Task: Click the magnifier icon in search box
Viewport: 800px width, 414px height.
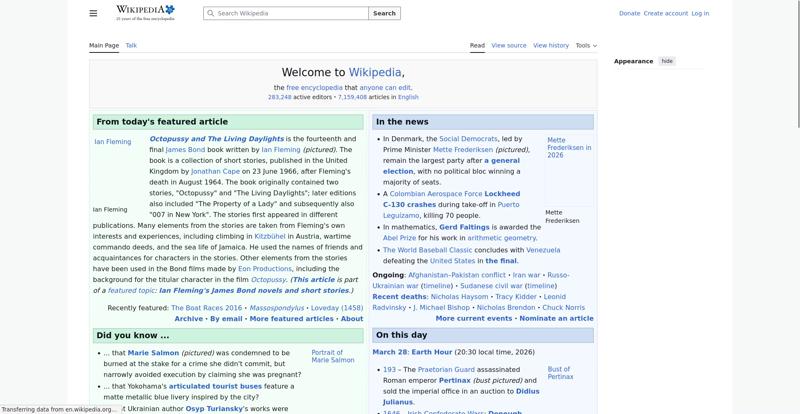Action: pos(210,14)
